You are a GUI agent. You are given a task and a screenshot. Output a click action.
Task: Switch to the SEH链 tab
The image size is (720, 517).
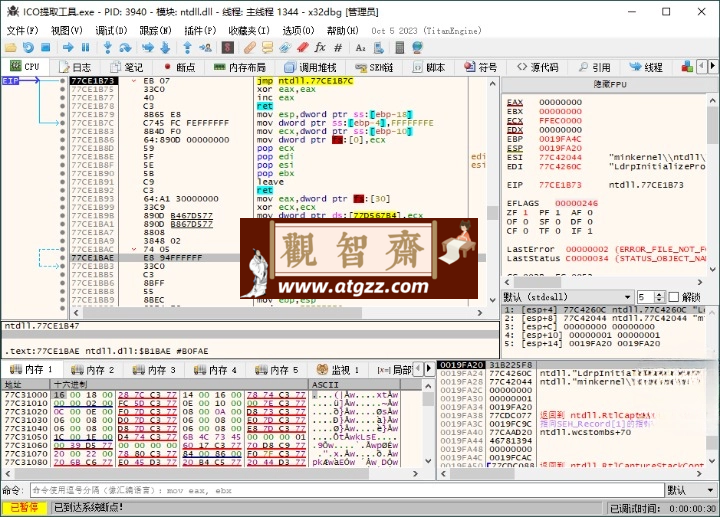374,67
